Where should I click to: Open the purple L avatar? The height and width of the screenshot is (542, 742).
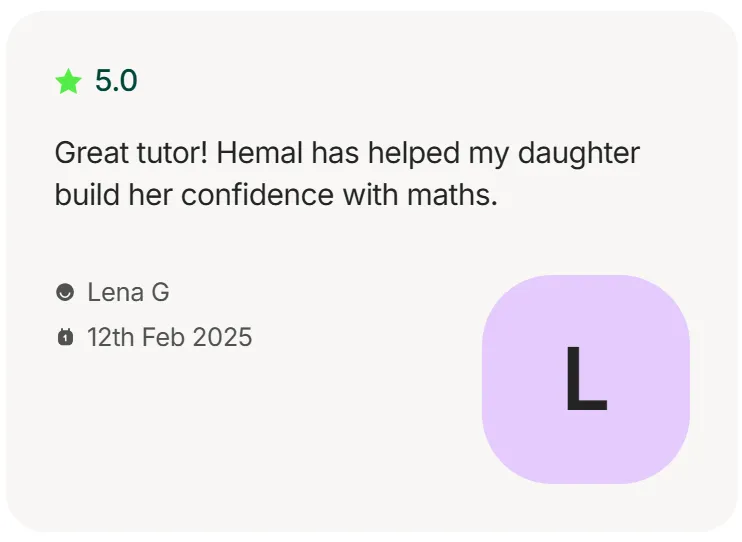[585, 379]
